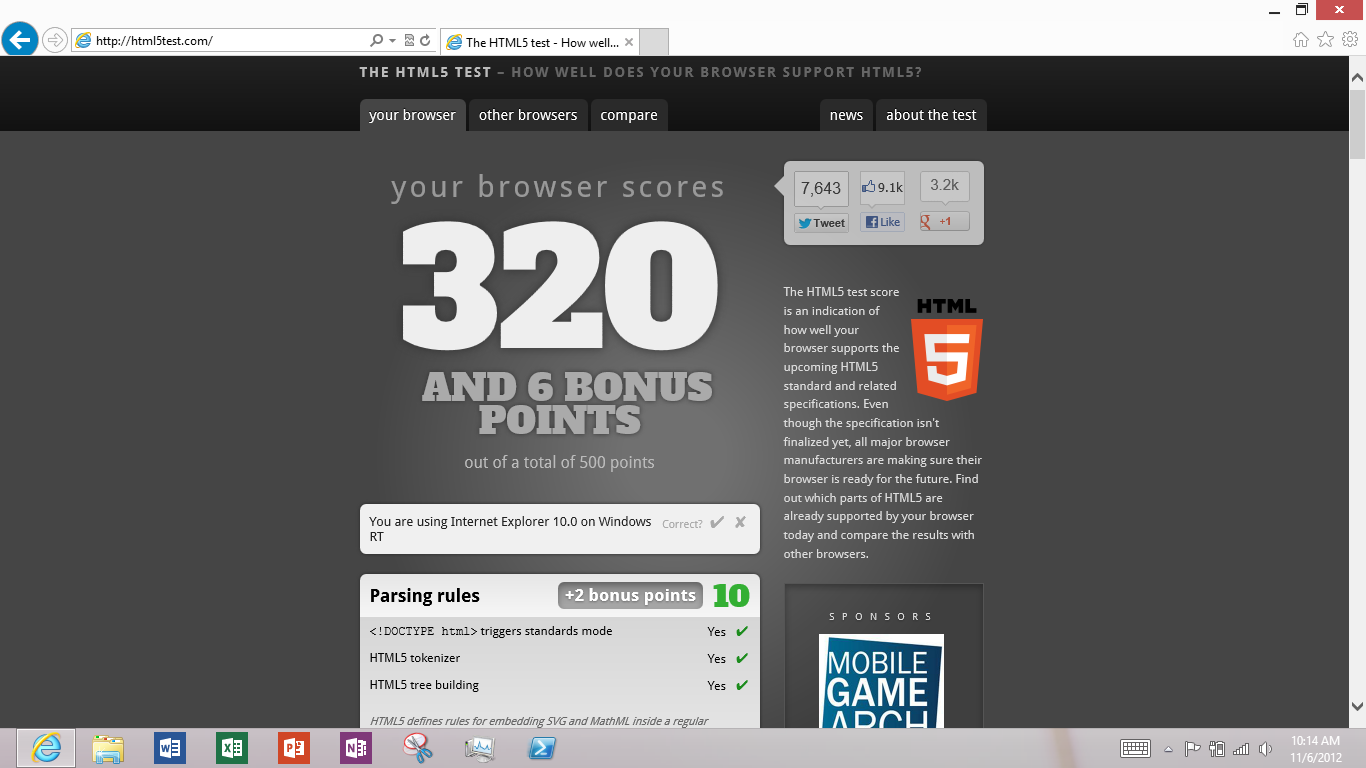Show hidden tray icons arrow
The height and width of the screenshot is (768, 1366).
pyautogui.click(x=1168, y=749)
